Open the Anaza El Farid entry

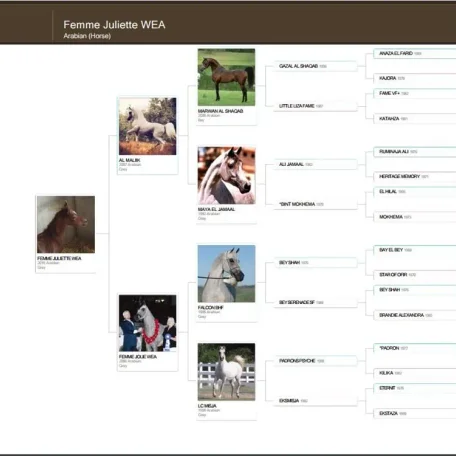pos(415,53)
